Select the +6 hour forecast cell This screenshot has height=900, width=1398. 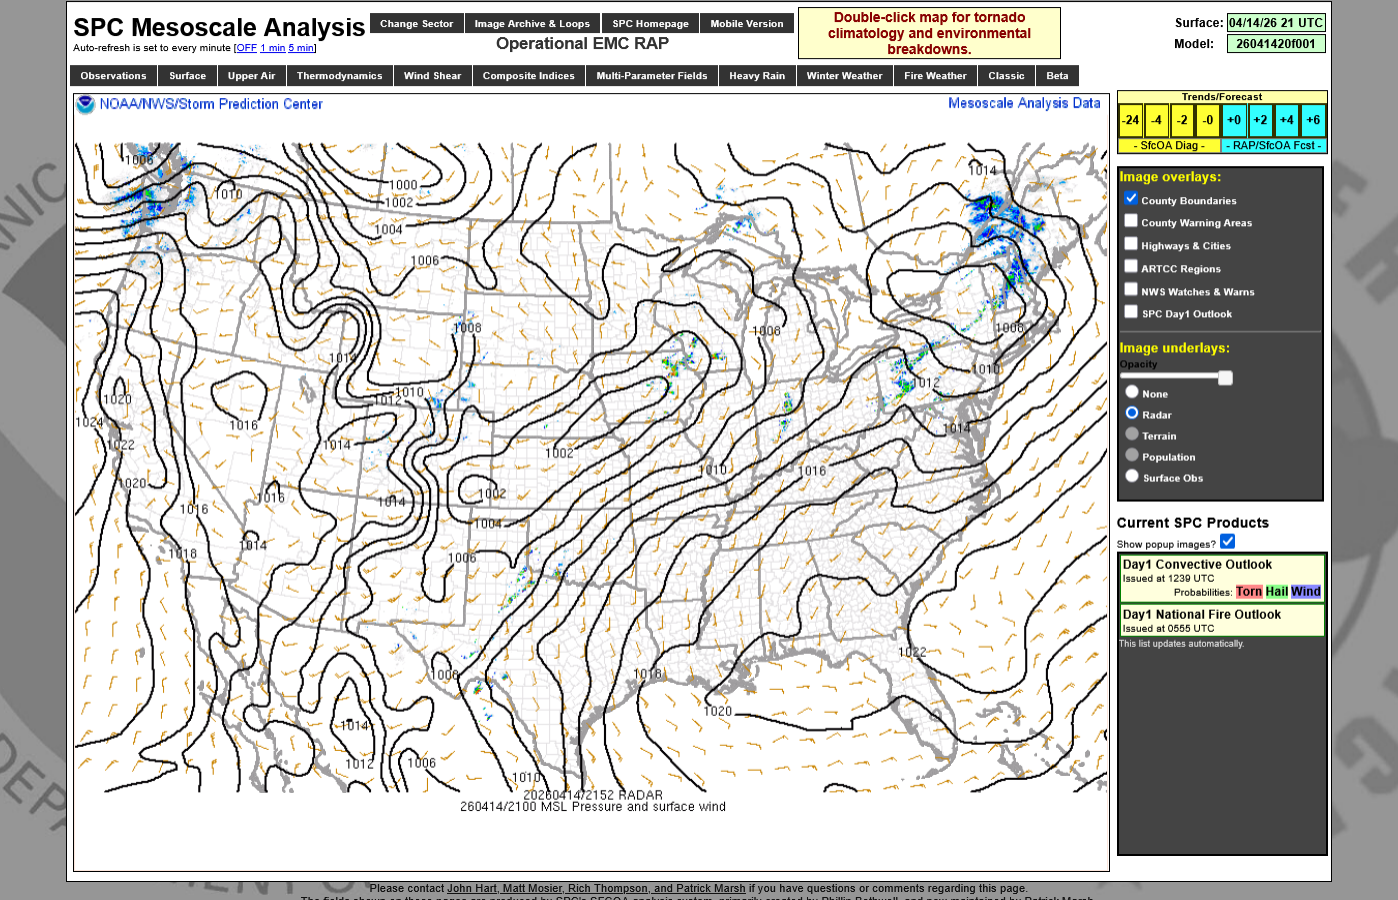1313,120
